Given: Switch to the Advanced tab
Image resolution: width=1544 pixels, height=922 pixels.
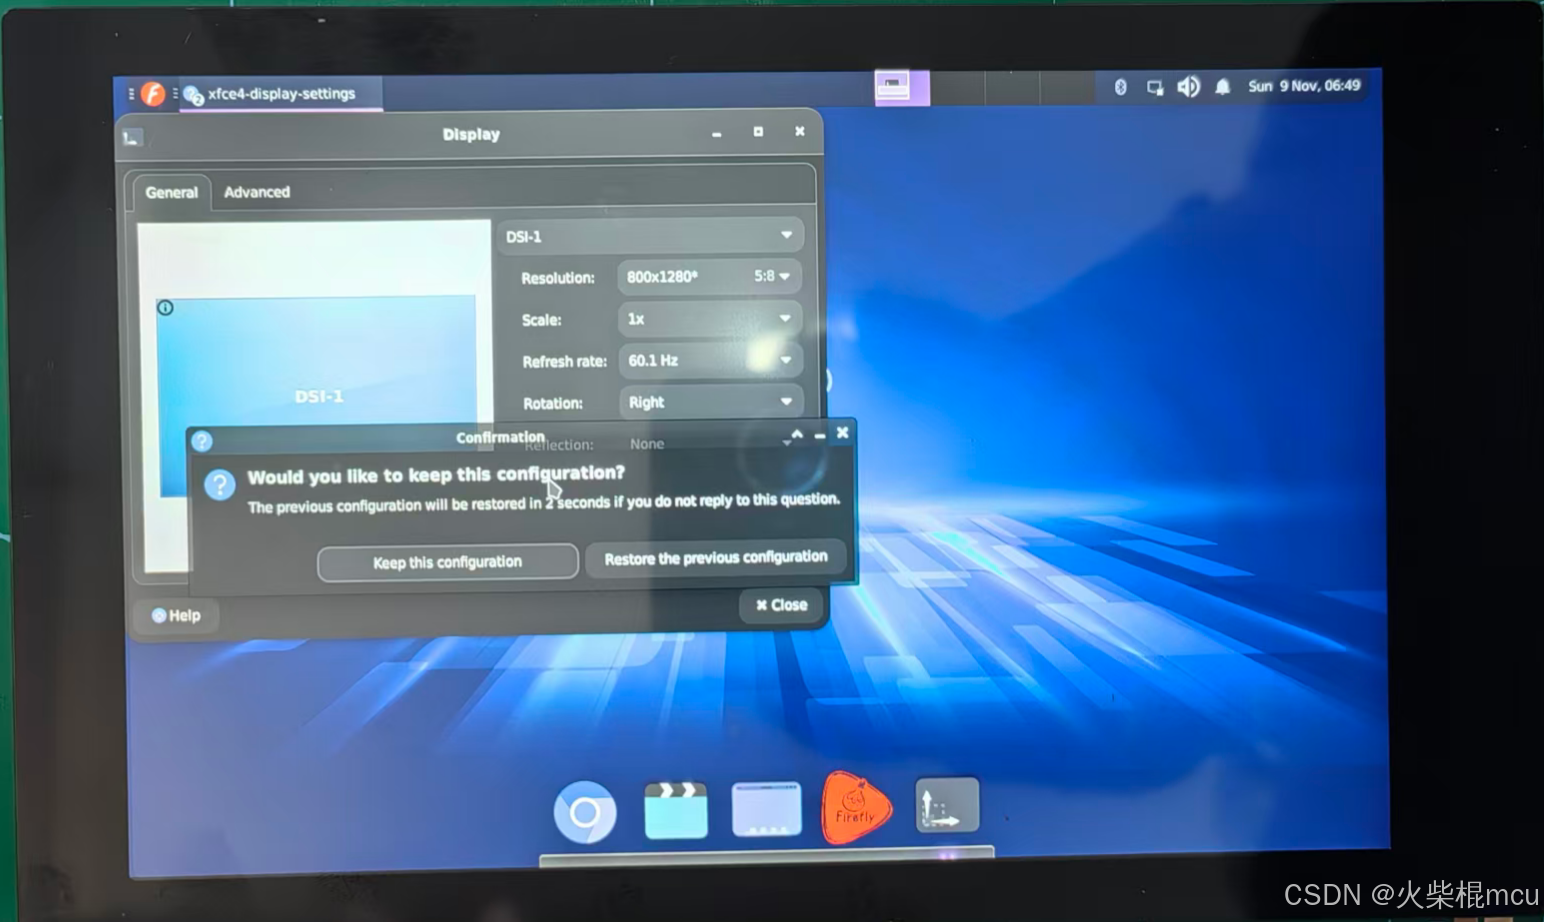Looking at the screenshot, I should pyautogui.click(x=257, y=192).
